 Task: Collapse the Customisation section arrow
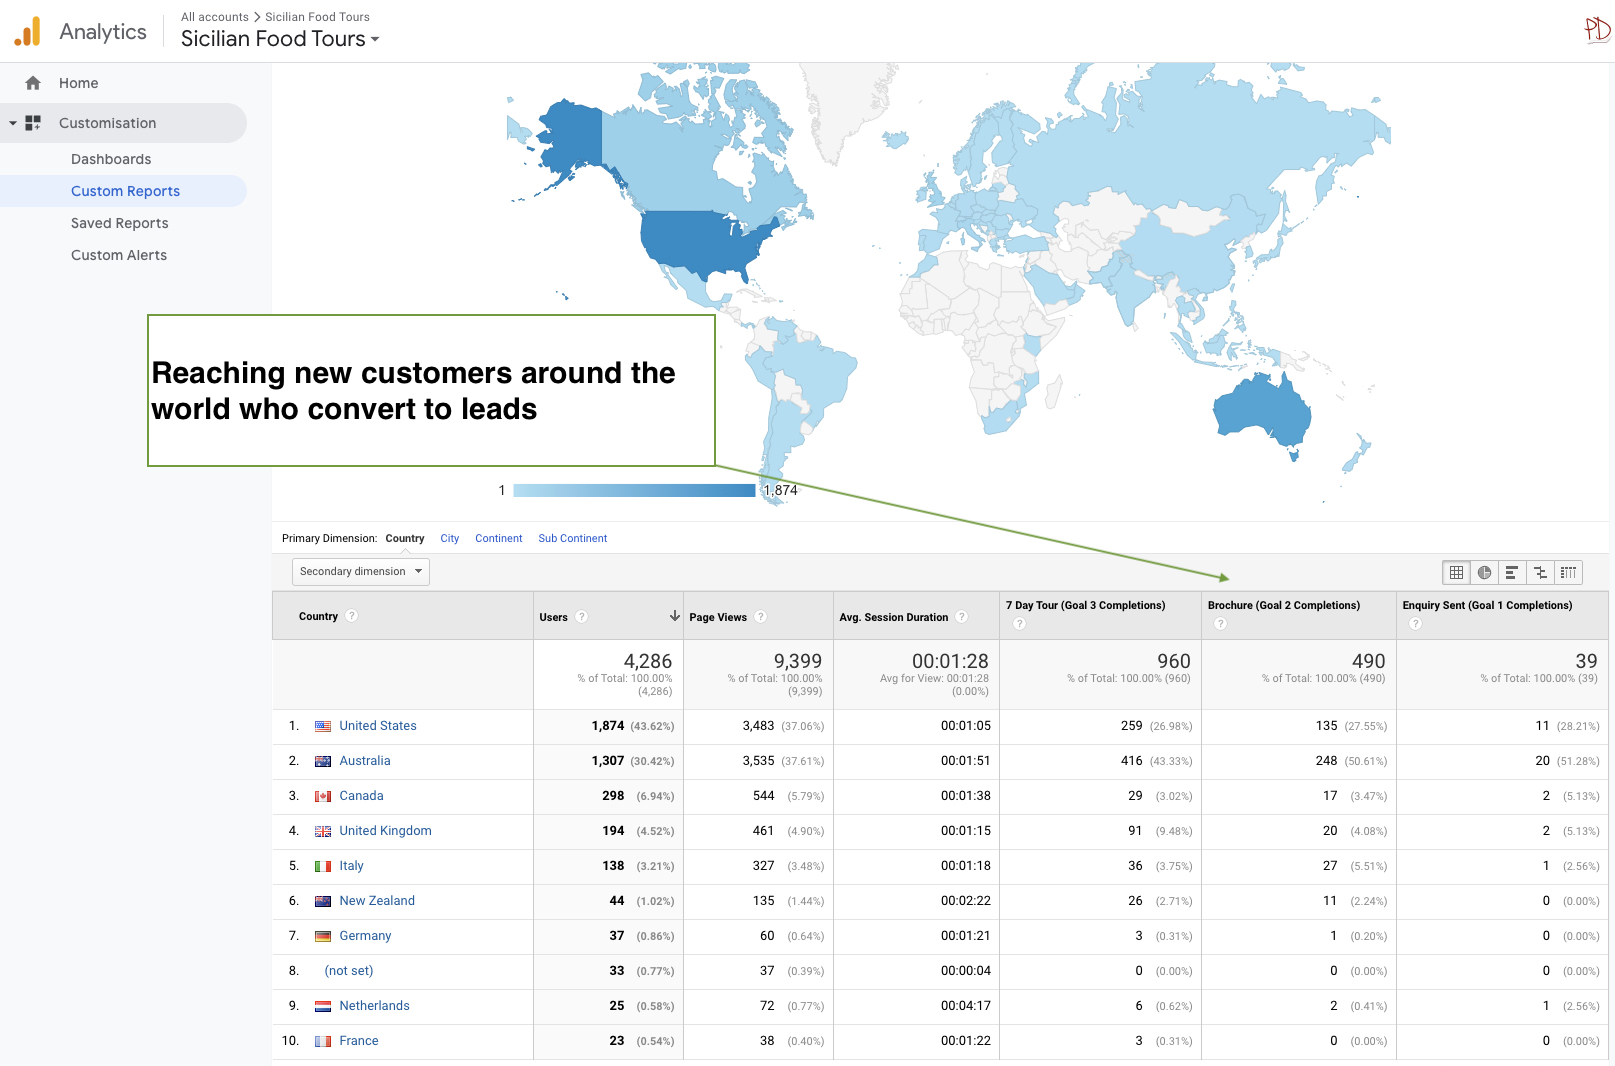(x=13, y=123)
